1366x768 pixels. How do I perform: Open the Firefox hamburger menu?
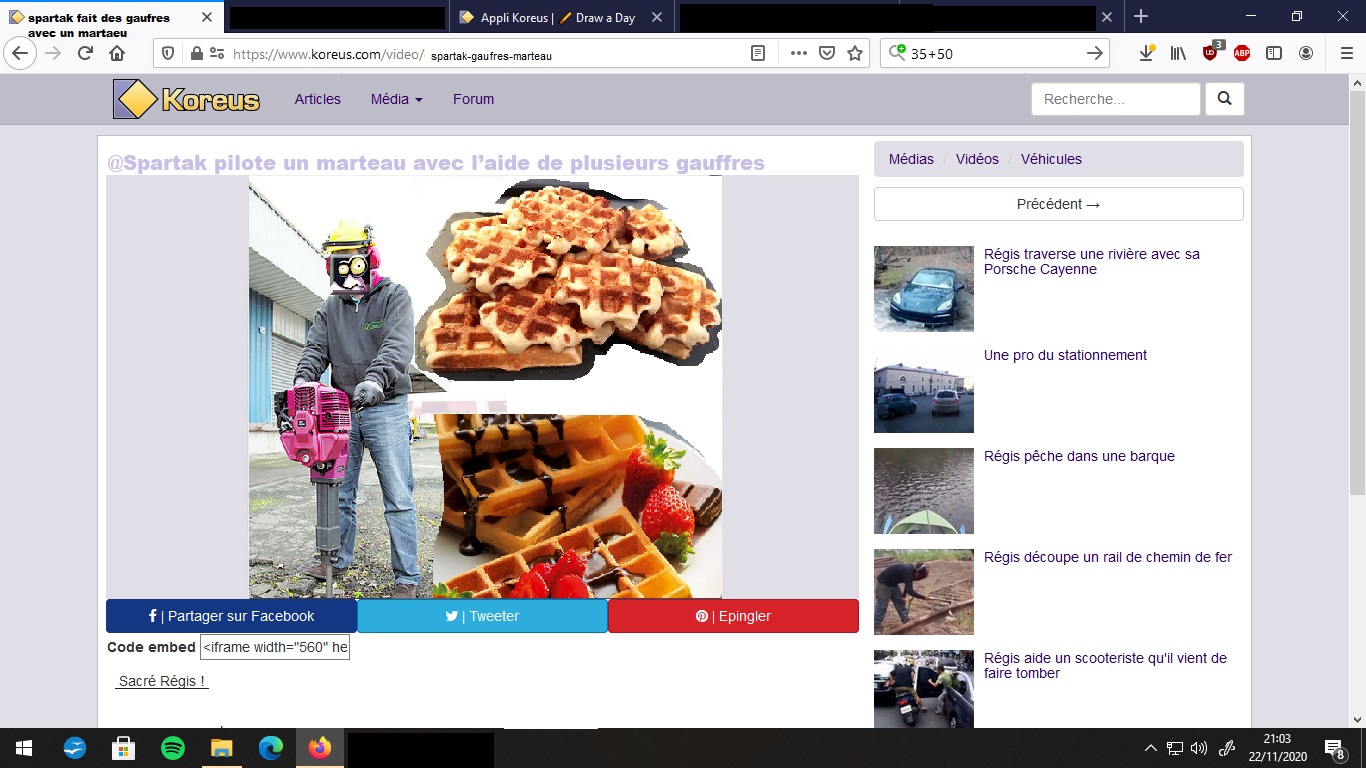click(x=1346, y=54)
